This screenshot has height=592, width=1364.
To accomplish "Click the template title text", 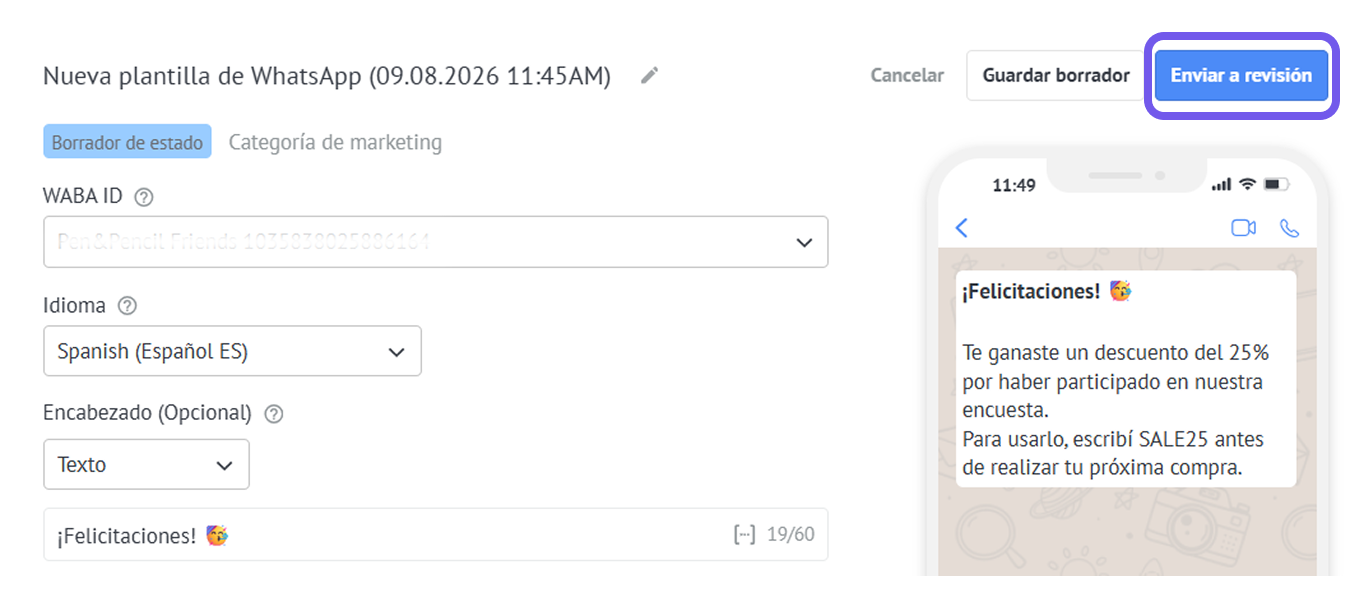I will [x=327, y=76].
